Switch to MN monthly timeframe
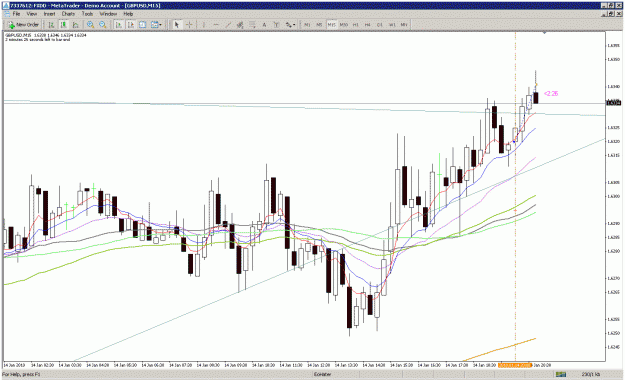The width and height of the screenshot is (625, 380). pyautogui.click(x=404, y=25)
